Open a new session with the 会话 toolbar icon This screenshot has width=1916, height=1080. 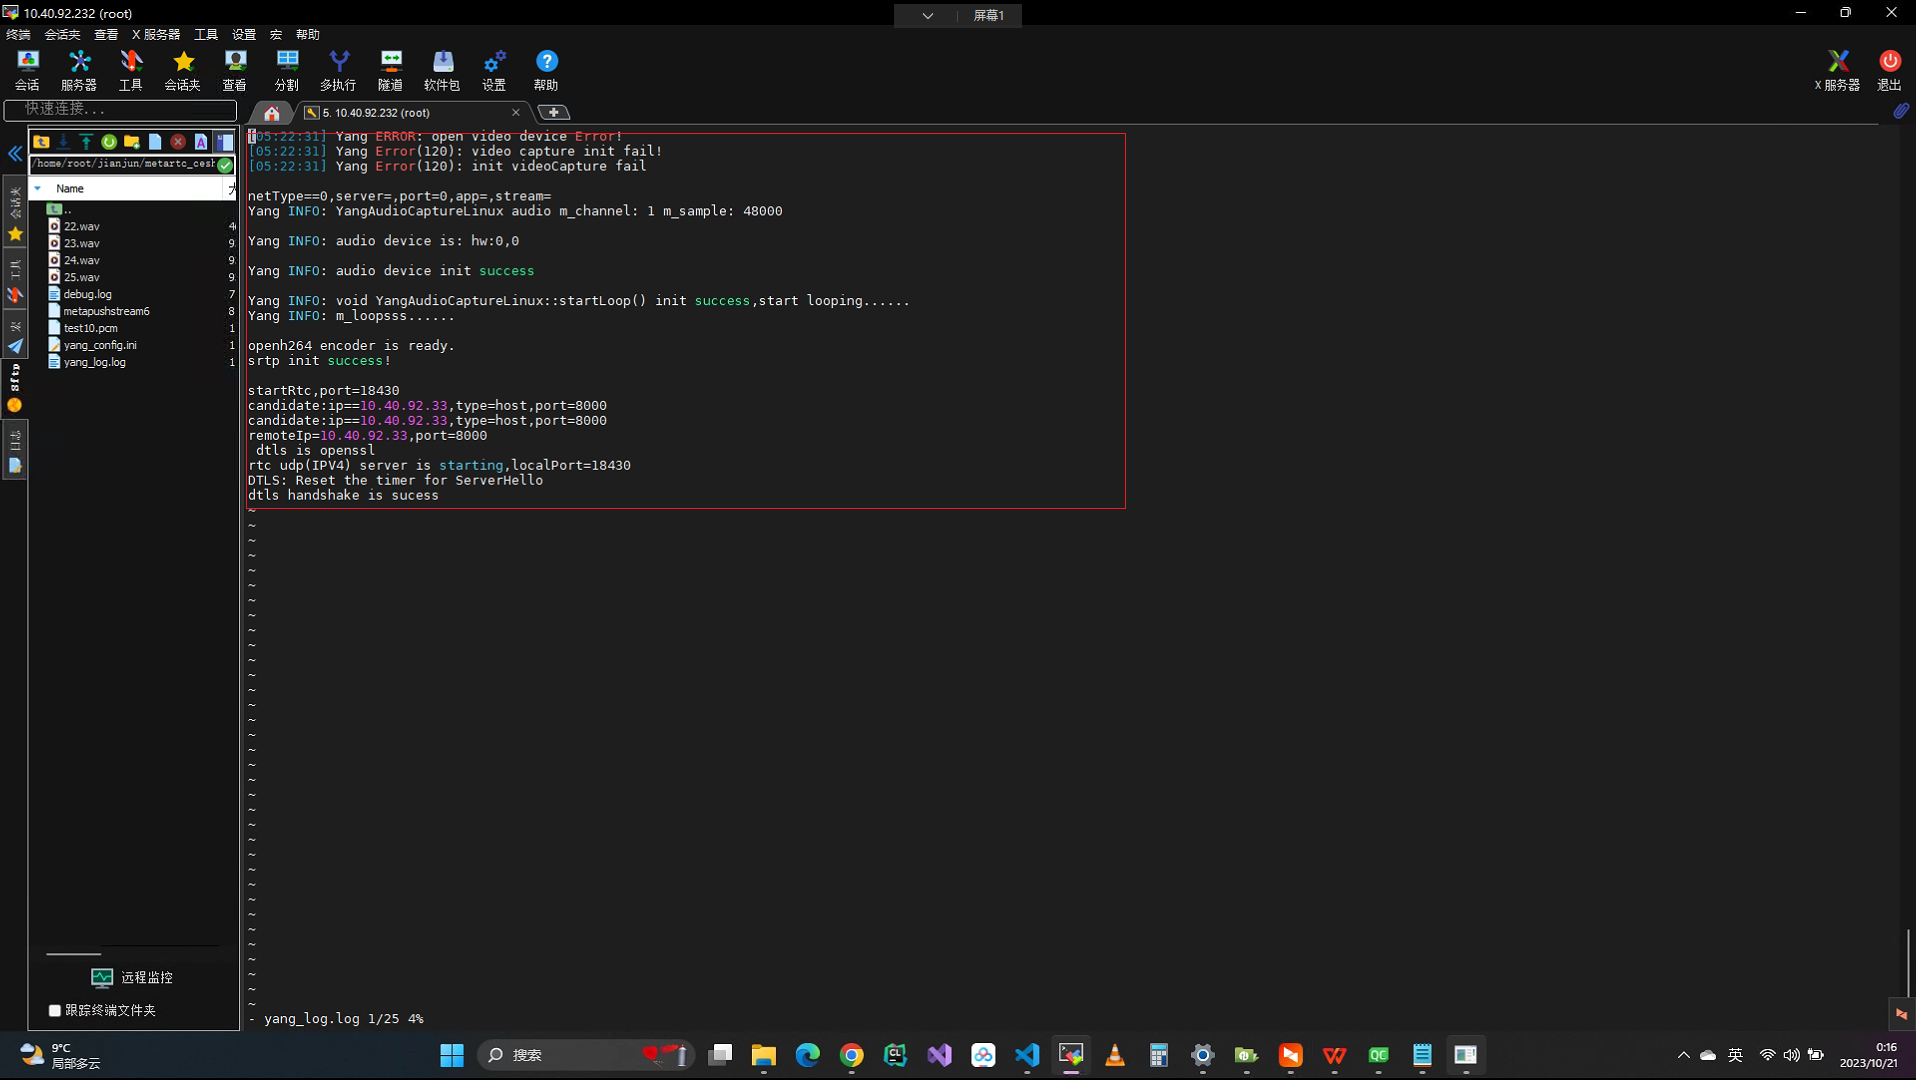27,70
